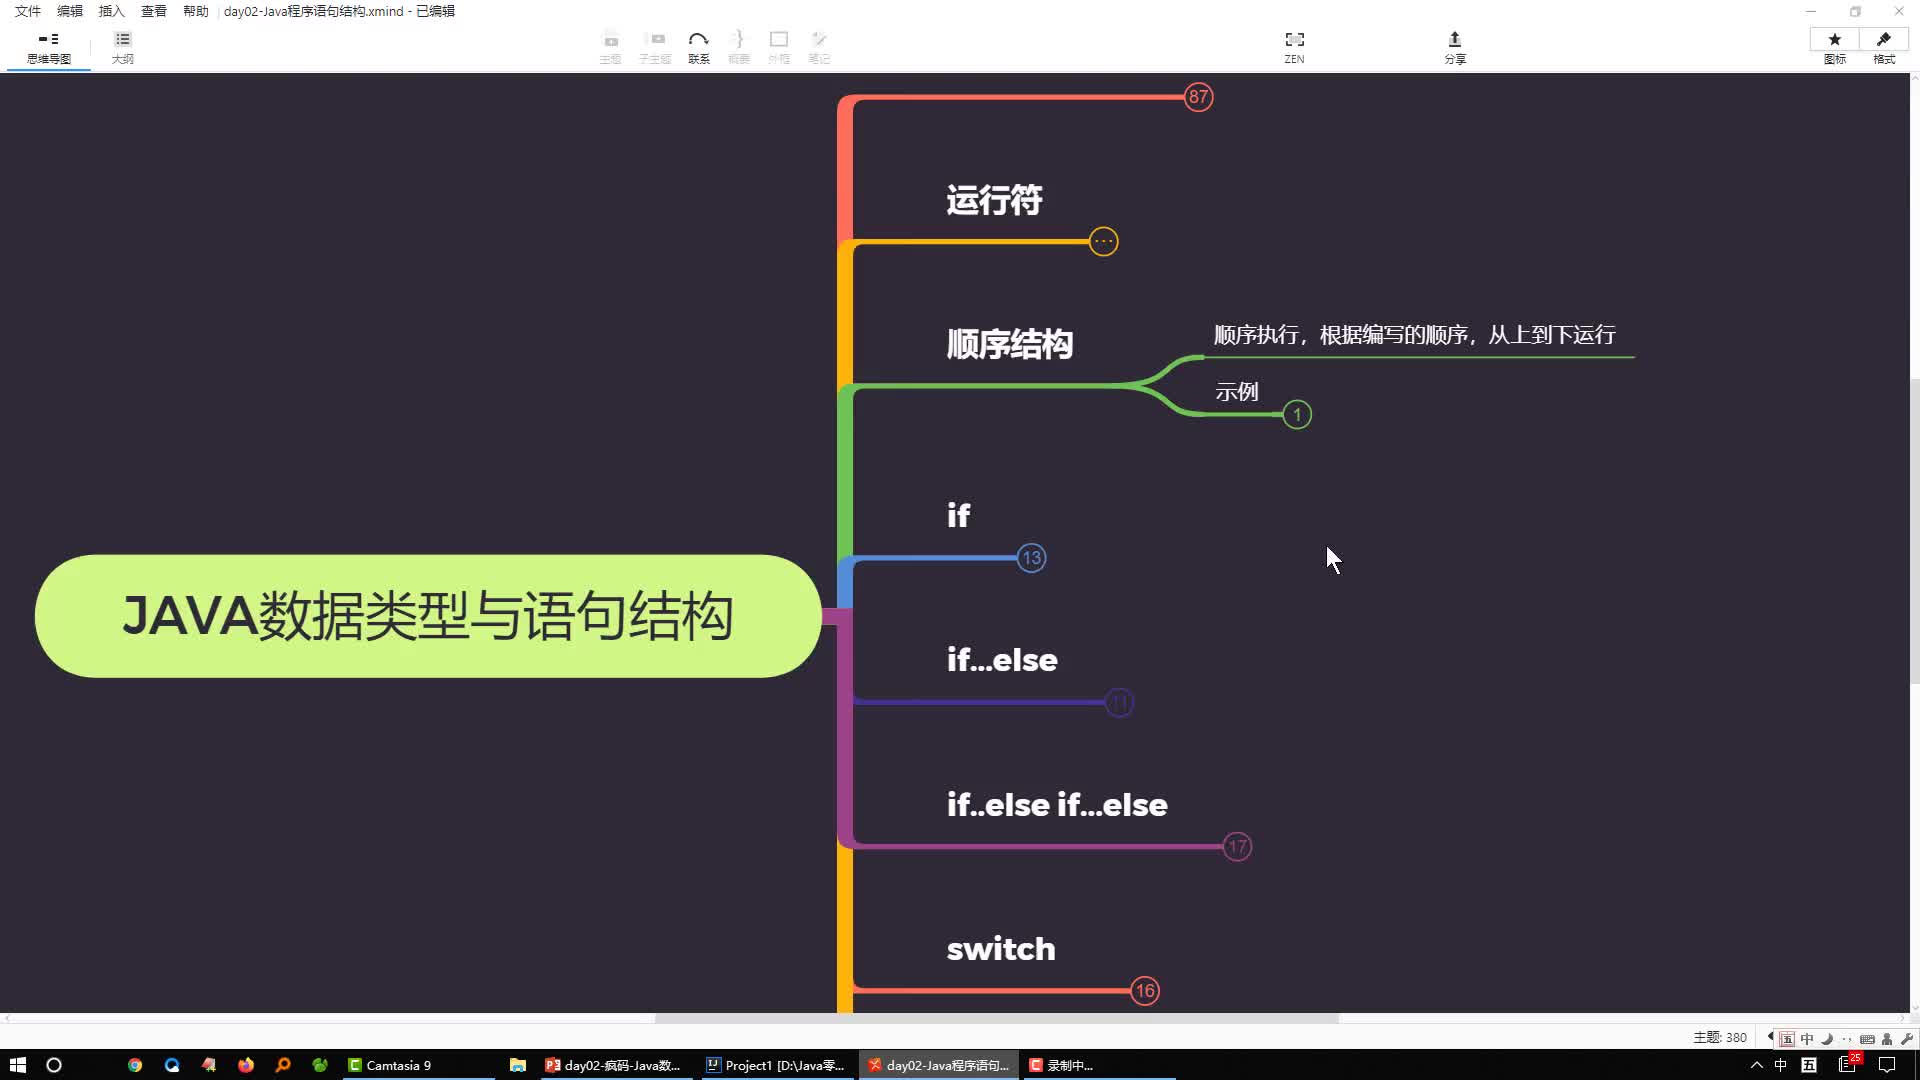Click the 笔记 notes toolbar icon

pyautogui.click(x=819, y=47)
